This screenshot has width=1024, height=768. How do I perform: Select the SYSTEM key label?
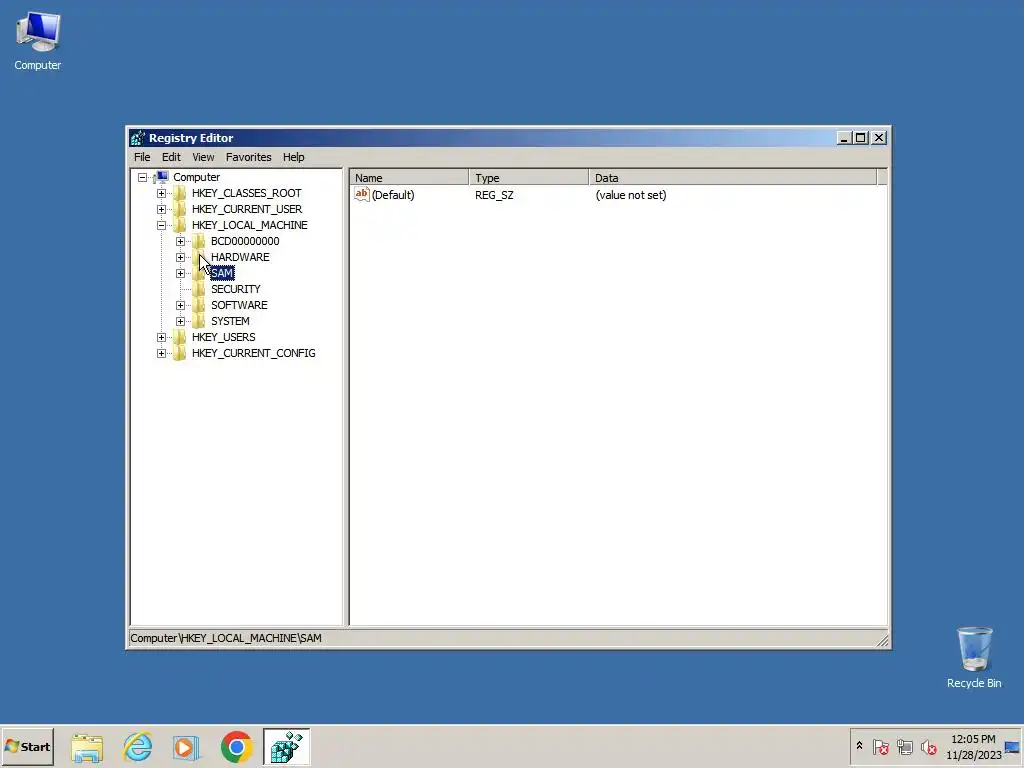pos(230,321)
